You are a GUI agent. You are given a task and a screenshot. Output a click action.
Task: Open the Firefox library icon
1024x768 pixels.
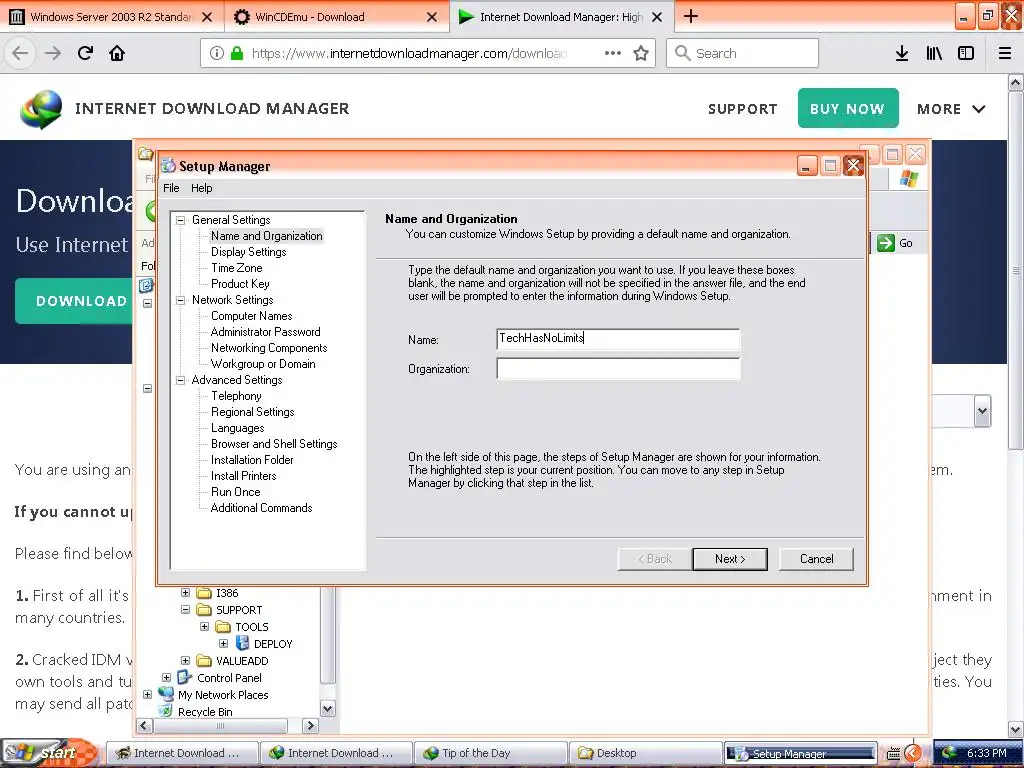coord(934,53)
